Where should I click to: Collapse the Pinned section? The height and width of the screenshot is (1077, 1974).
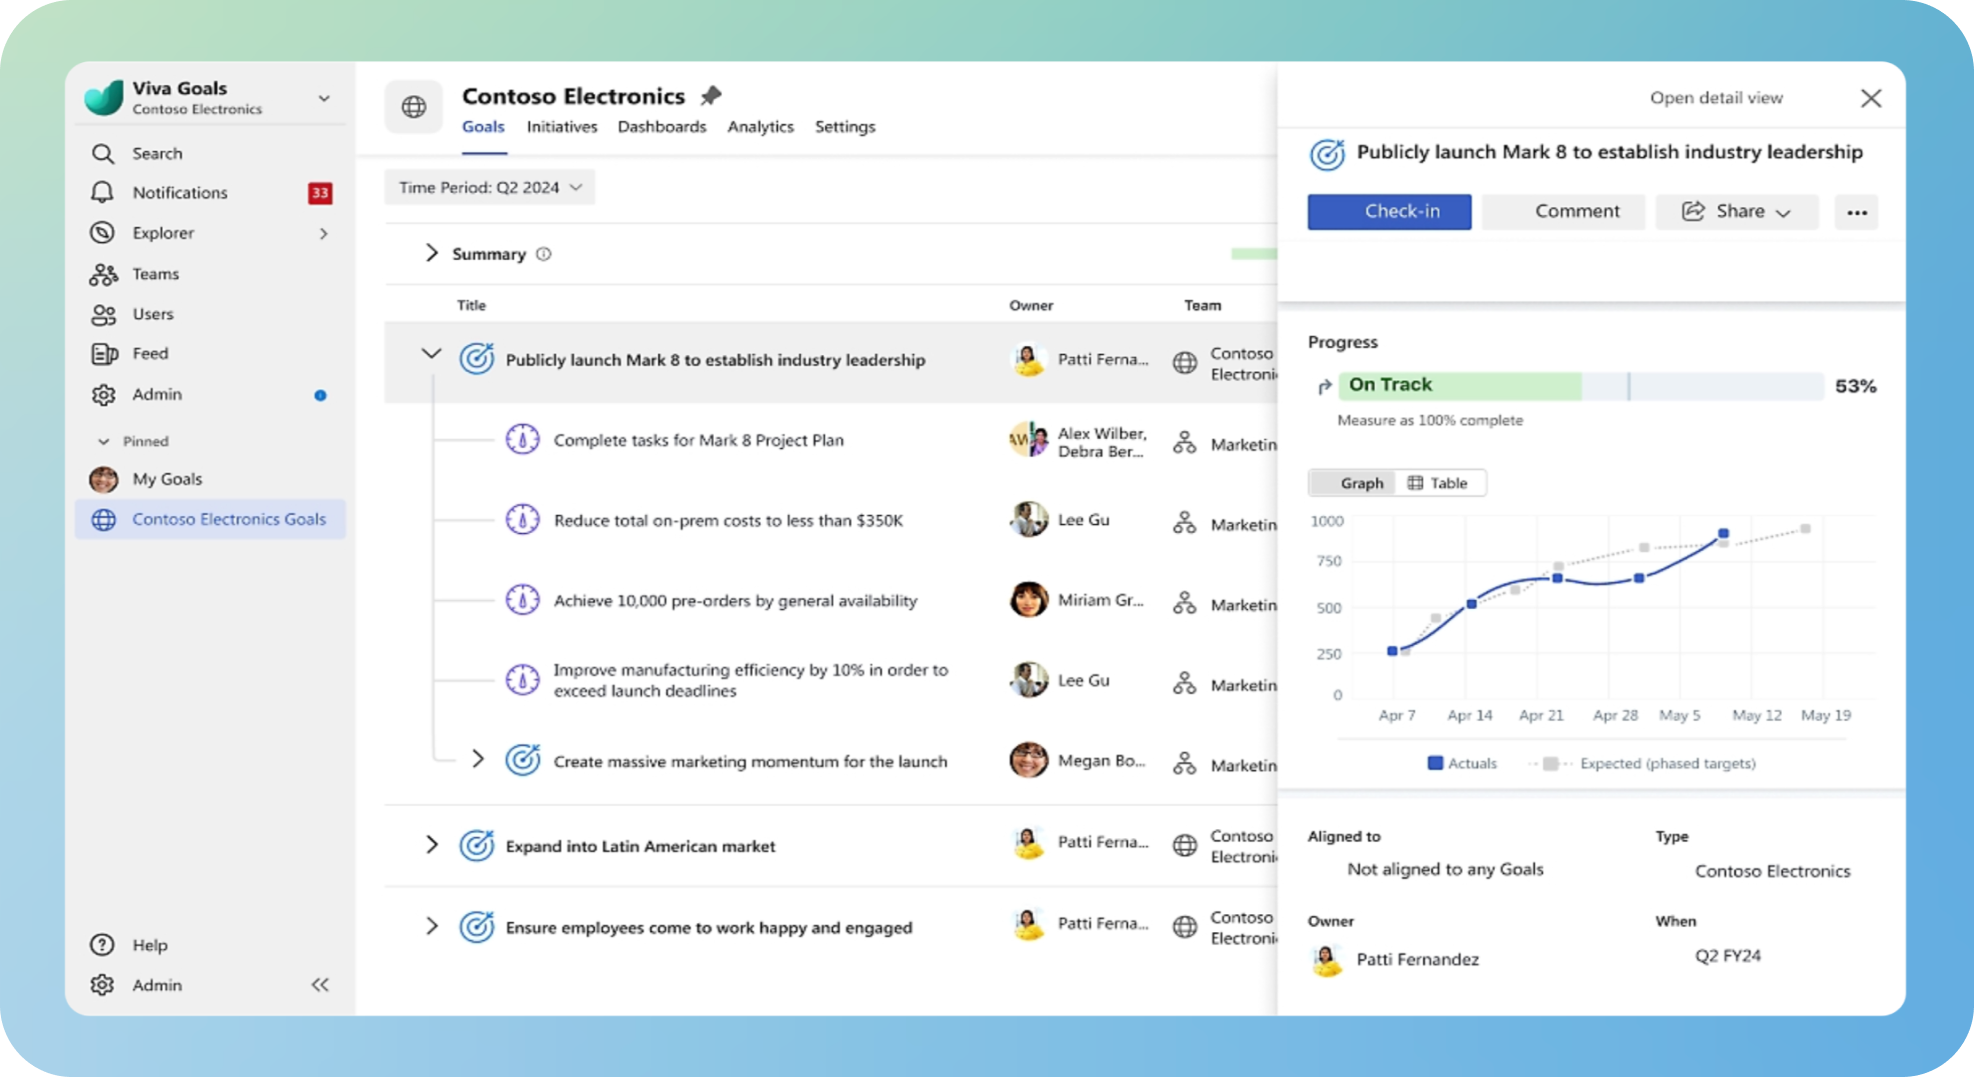coord(103,441)
